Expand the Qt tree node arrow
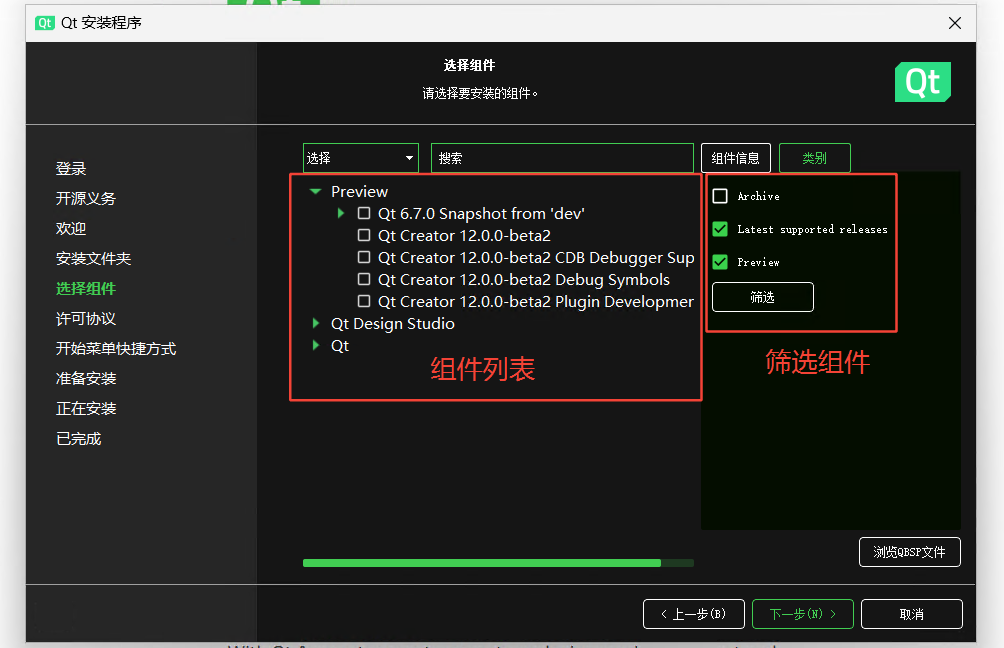This screenshot has width=1004, height=648. coord(316,345)
